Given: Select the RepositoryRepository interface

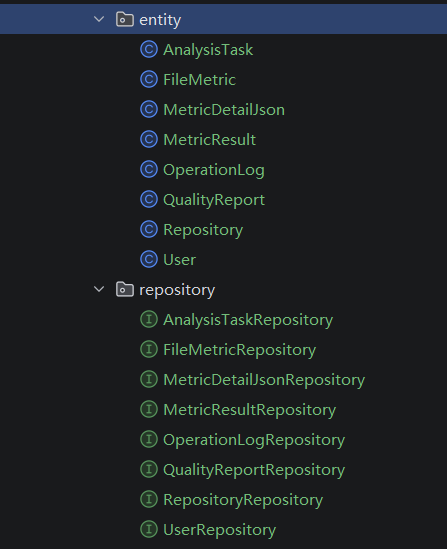Looking at the screenshot, I should click(243, 500).
